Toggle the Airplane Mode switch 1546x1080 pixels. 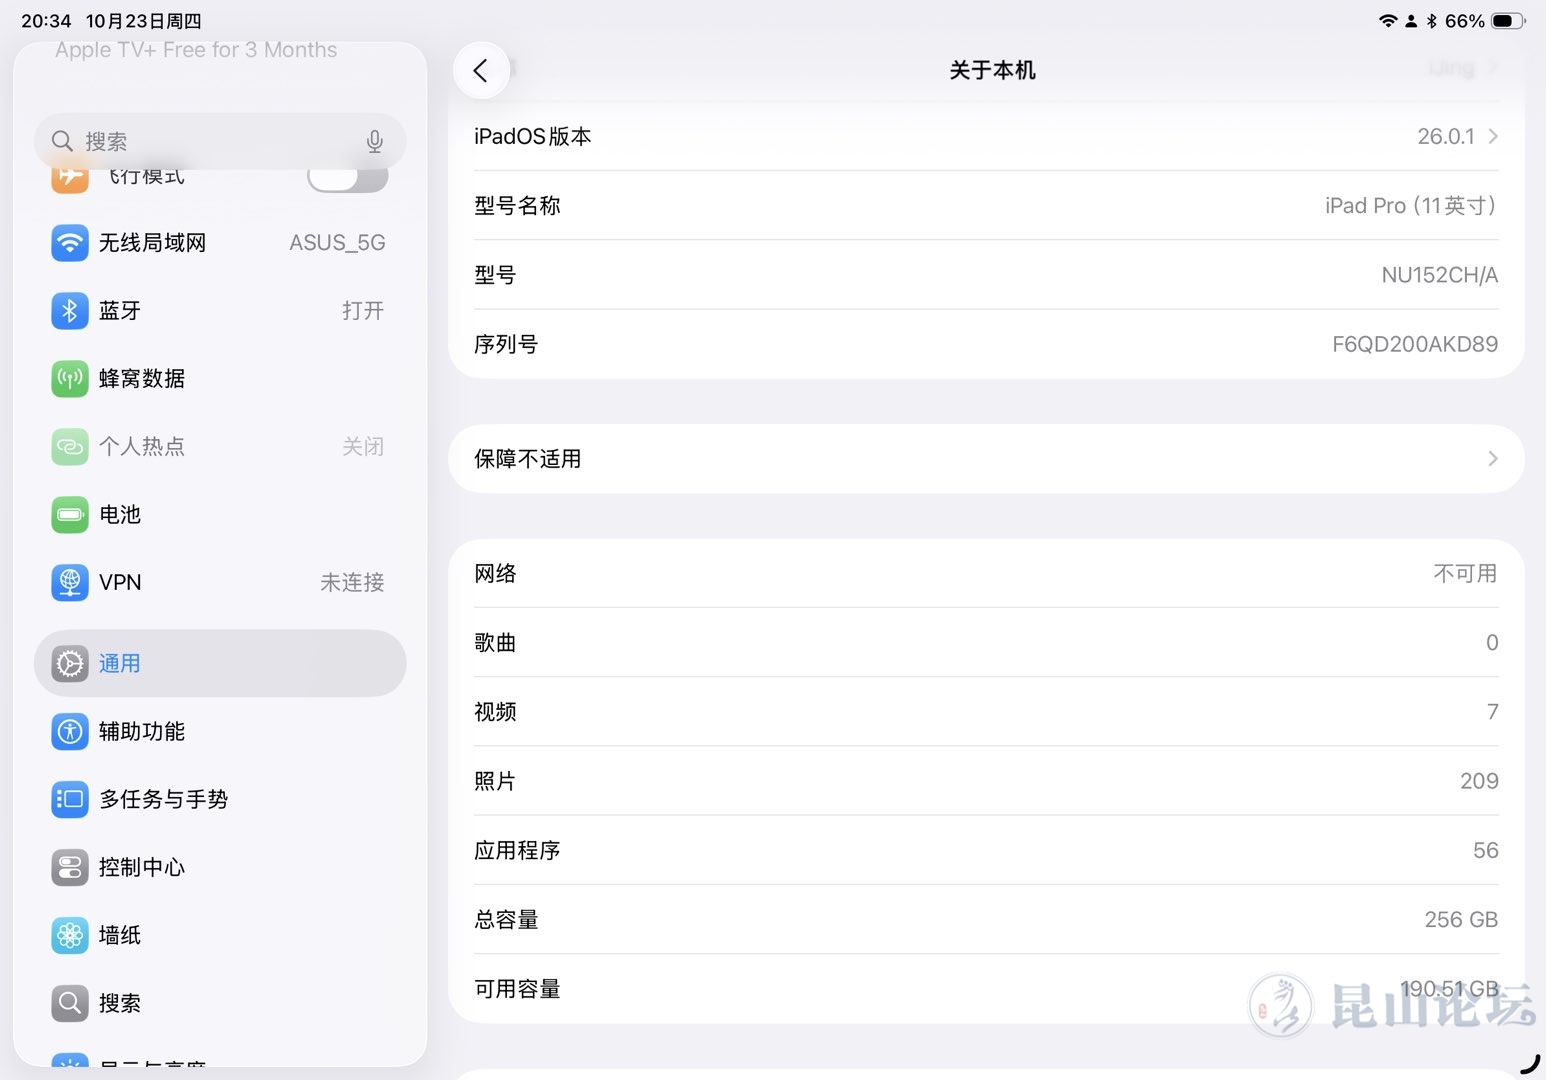click(x=346, y=178)
